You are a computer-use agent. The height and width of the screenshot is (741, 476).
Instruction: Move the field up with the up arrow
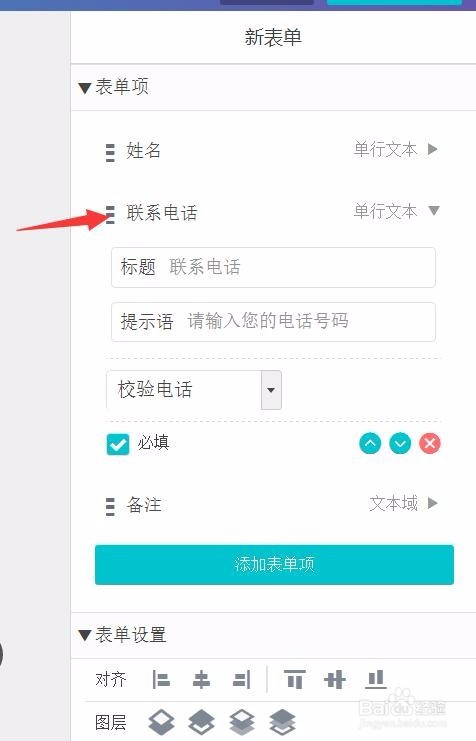(x=370, y=443)
